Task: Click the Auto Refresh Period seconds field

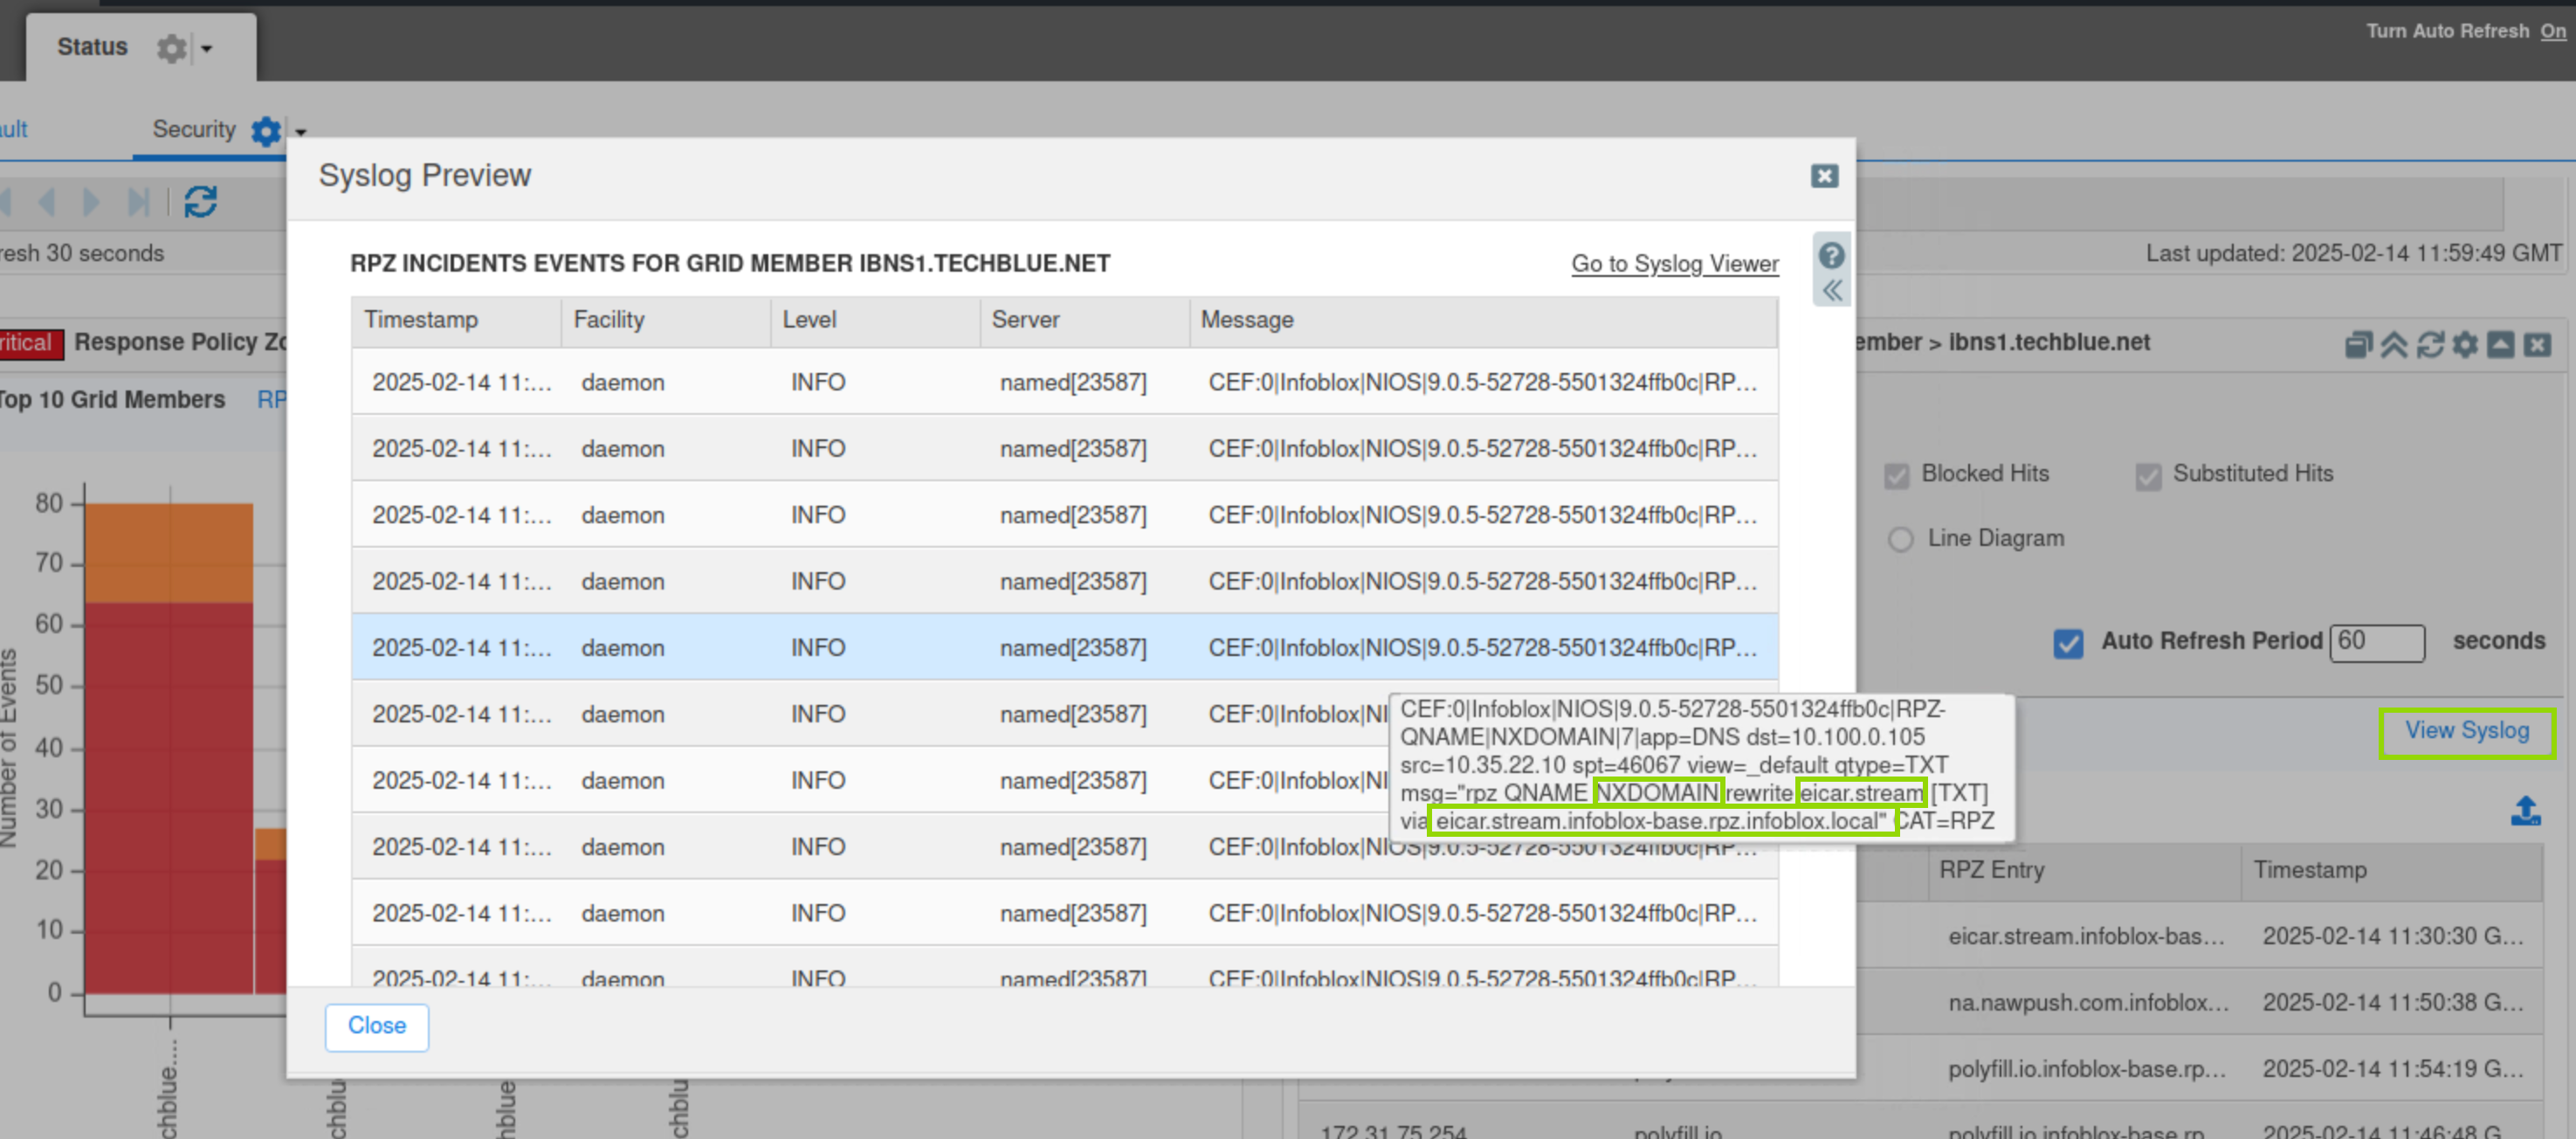Action: point(2376,642)
